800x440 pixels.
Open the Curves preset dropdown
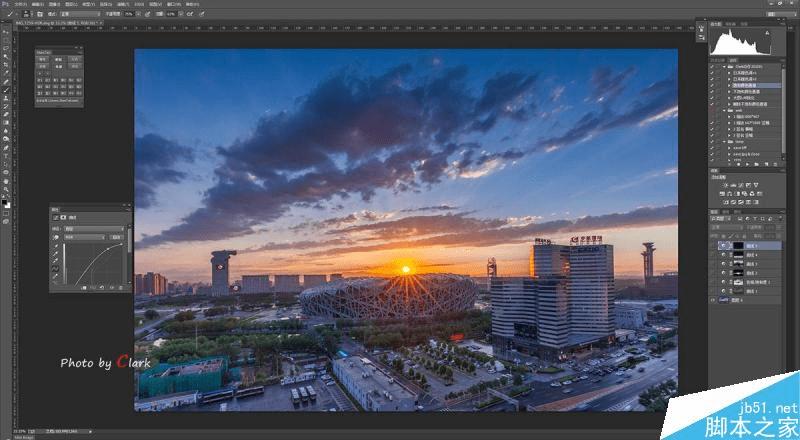point(94,229)
